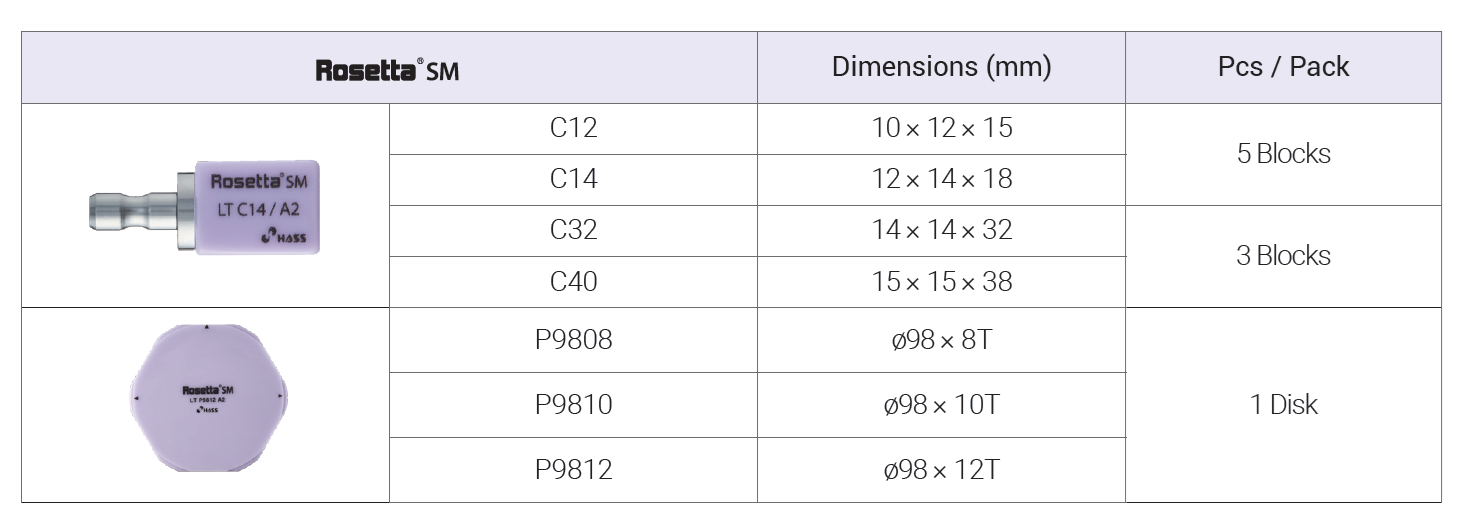Click the ø98 × 10T dimension value
Image resolution: width=1464 pixels, height=511 pixels.
click(x=941, y=405)
